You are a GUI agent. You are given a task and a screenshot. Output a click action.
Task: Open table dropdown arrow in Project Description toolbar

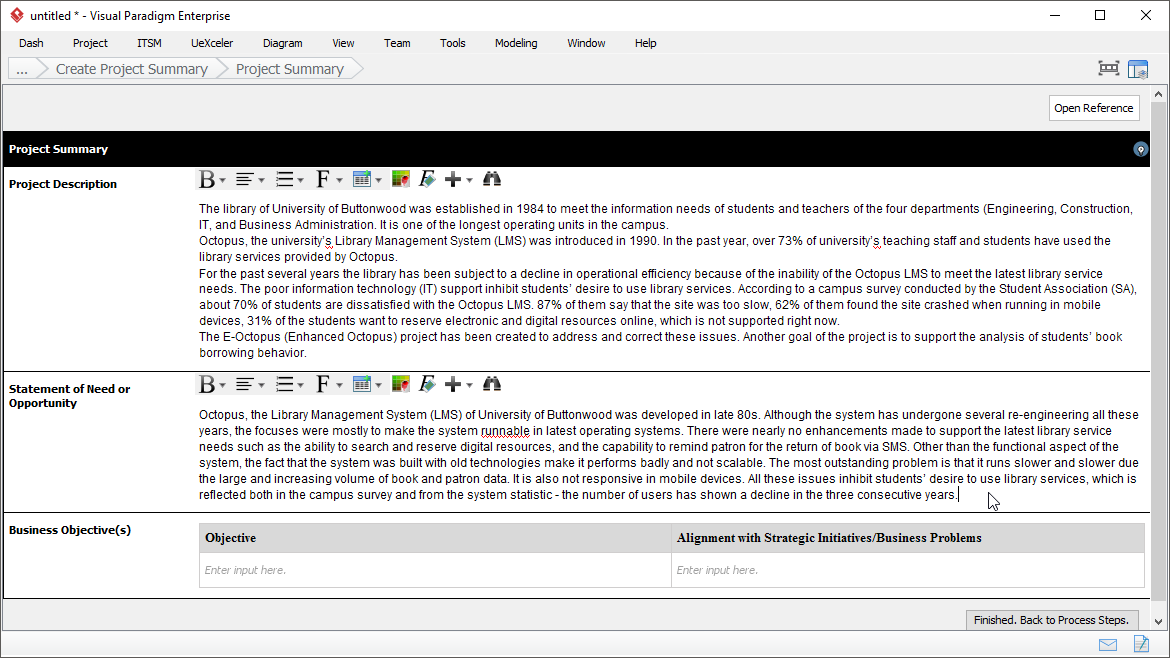pyautogui.click(x=378, y=181)
